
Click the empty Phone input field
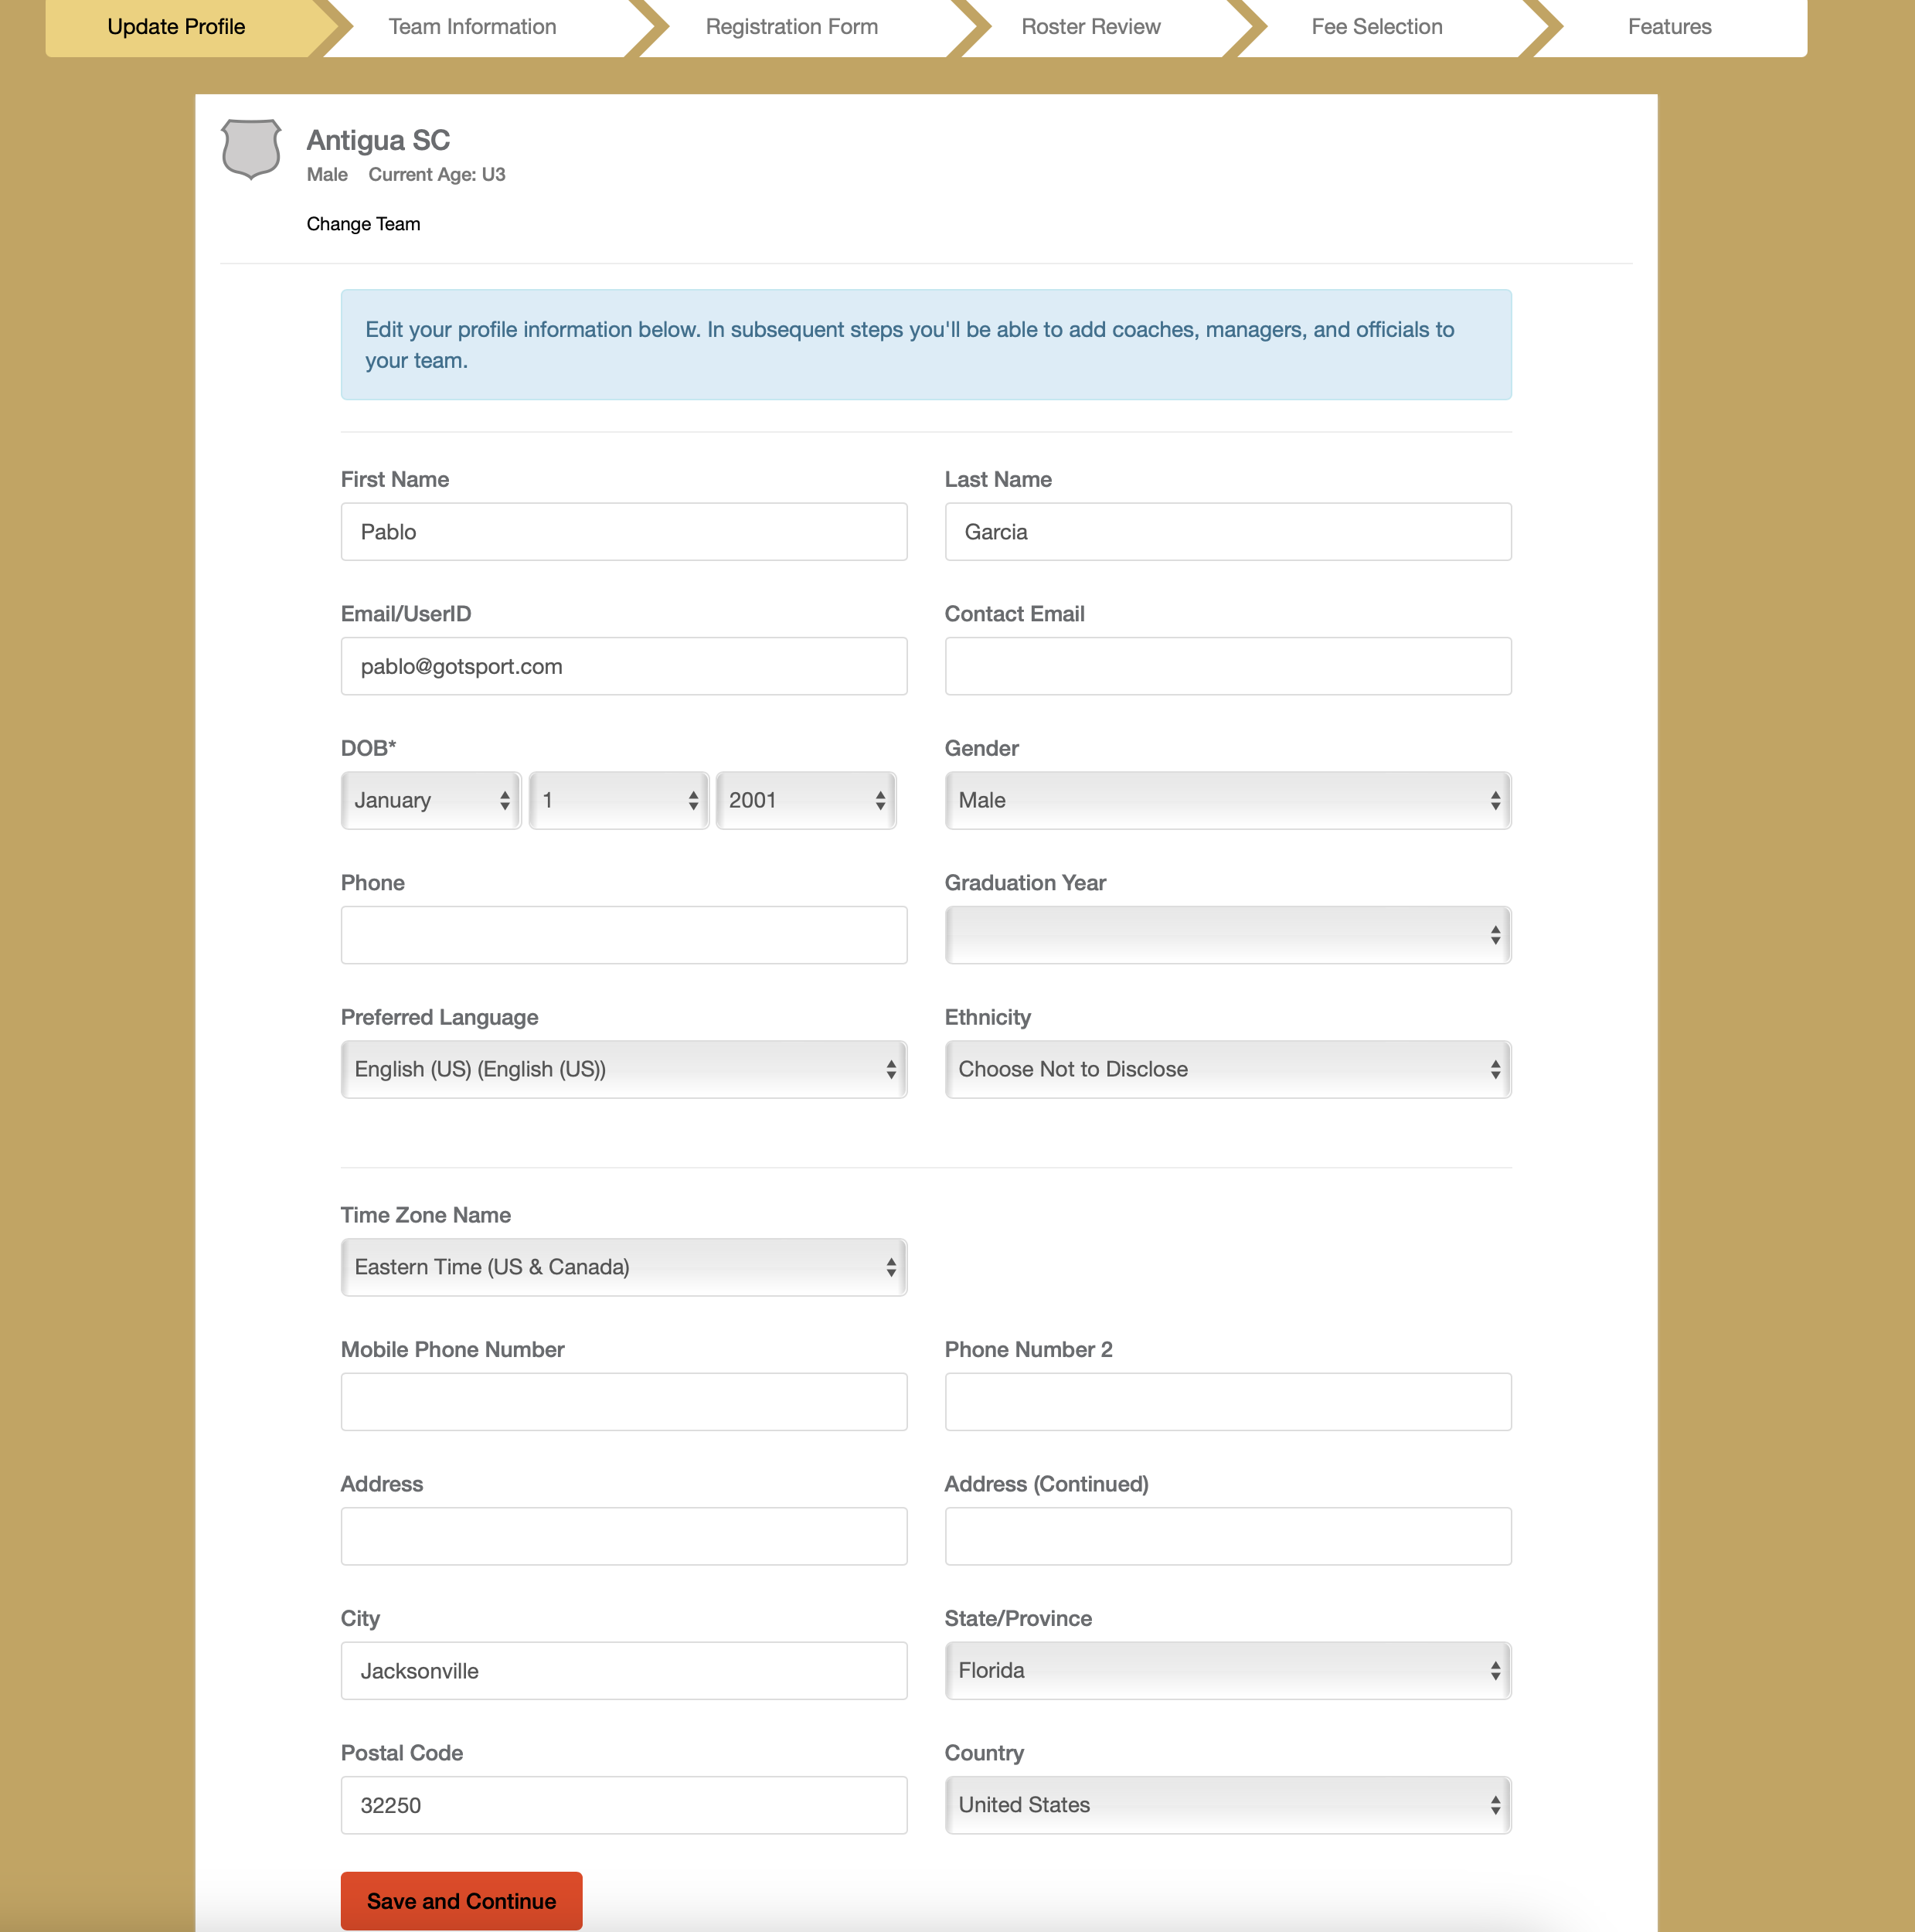pyautogui.click(x=624, y=935)
